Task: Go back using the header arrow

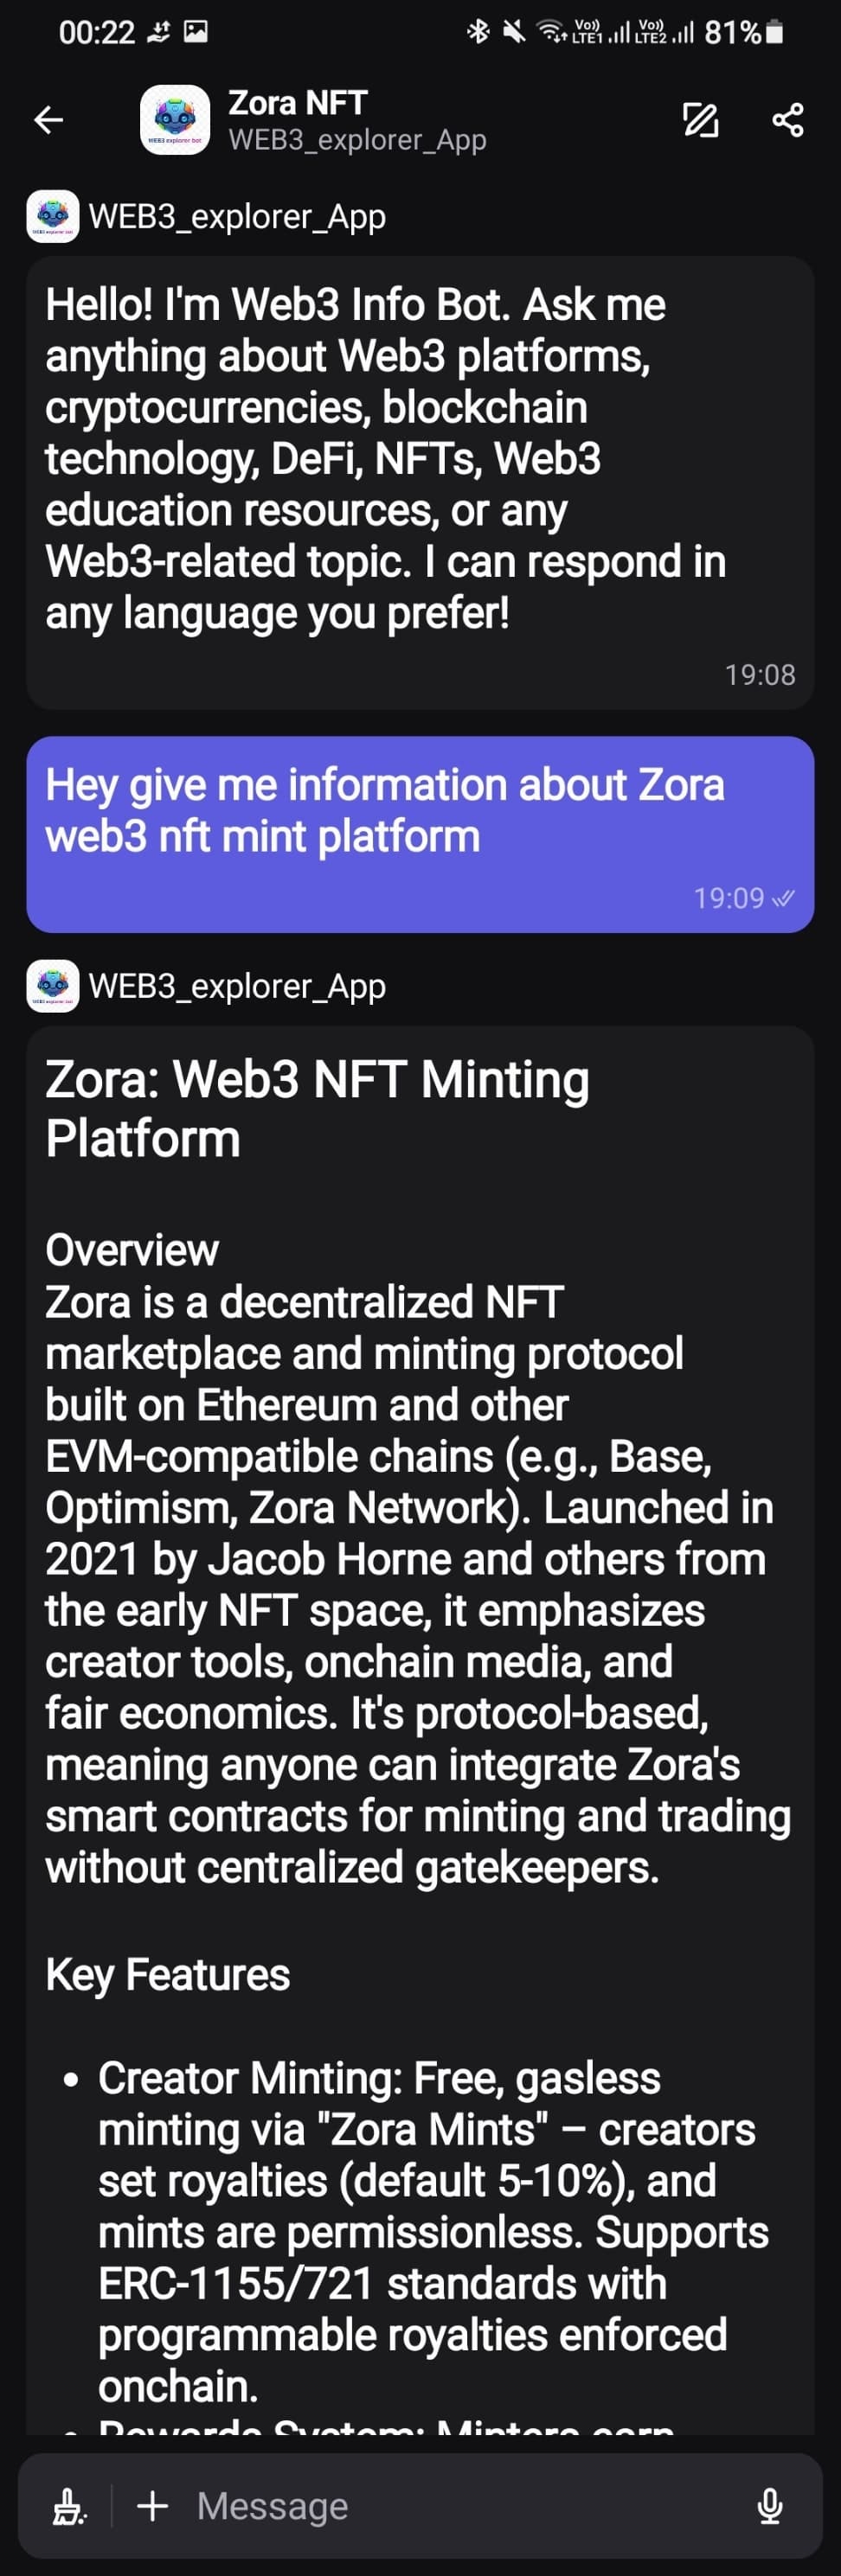Action: click(48, 121)
